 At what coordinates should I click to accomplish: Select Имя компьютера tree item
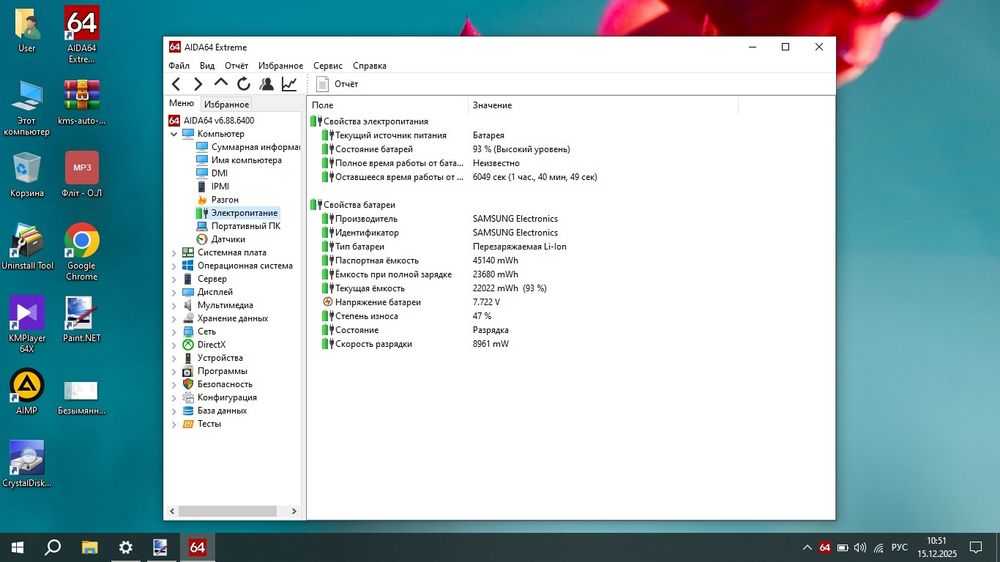(x=239, y=160)
